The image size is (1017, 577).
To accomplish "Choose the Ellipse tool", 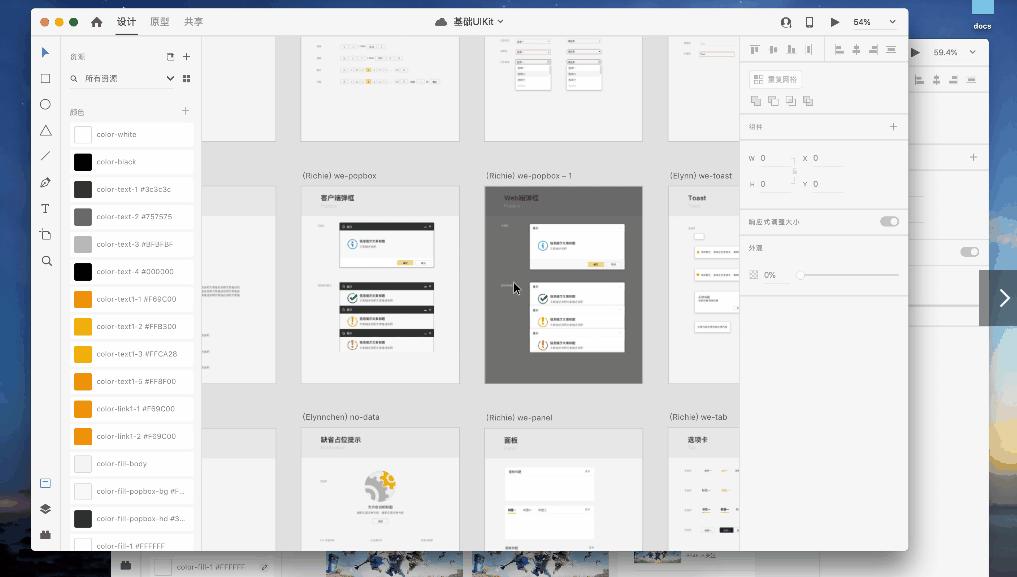I will pos(45,104).
